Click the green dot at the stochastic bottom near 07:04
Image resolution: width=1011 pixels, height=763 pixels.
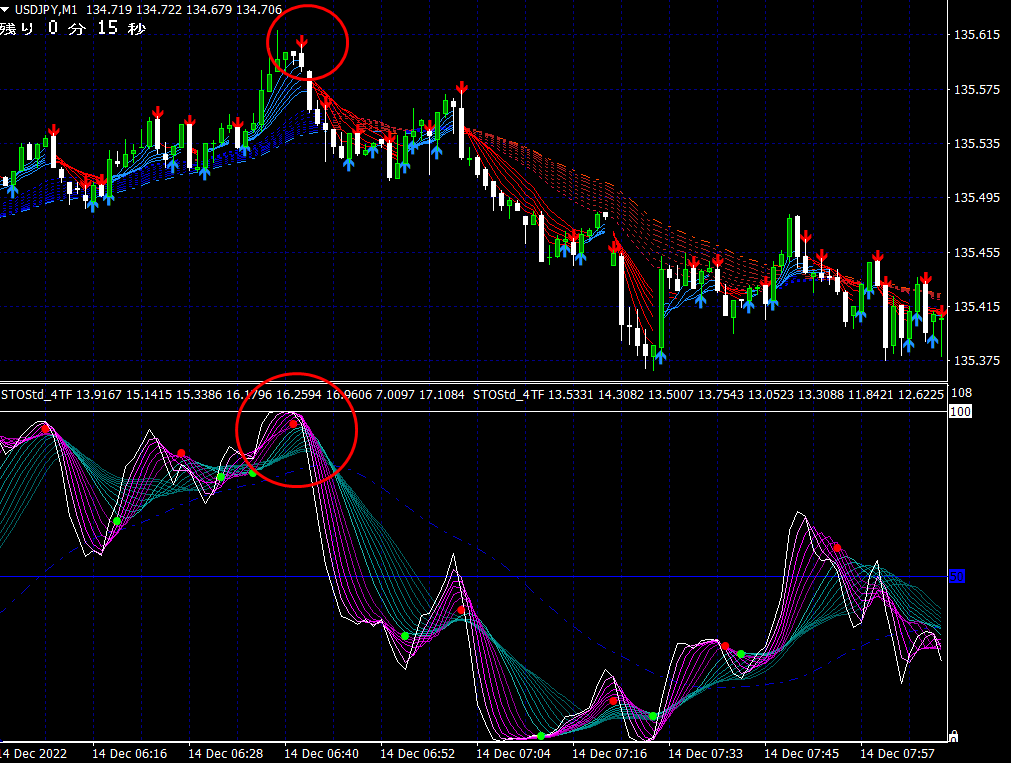(x=541, y=736)
